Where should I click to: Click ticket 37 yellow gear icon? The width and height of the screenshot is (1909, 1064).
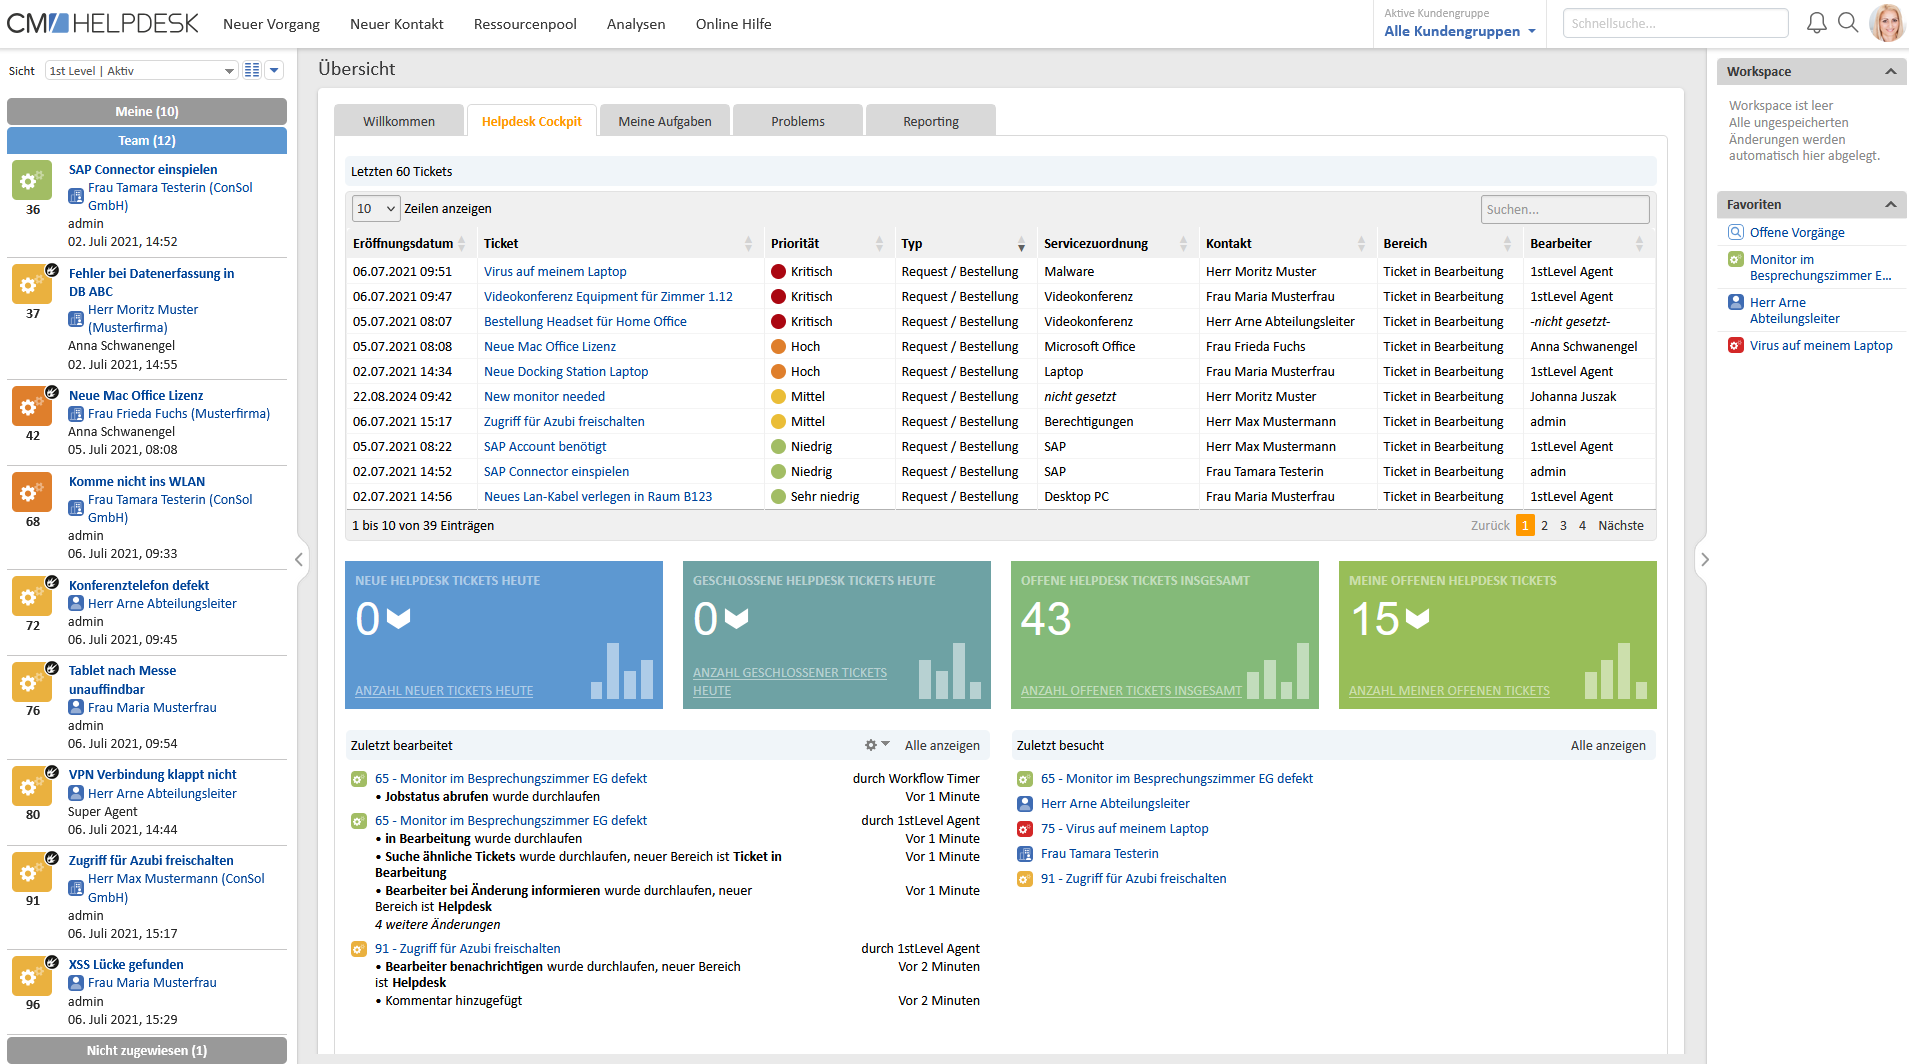tap(32, 284)
